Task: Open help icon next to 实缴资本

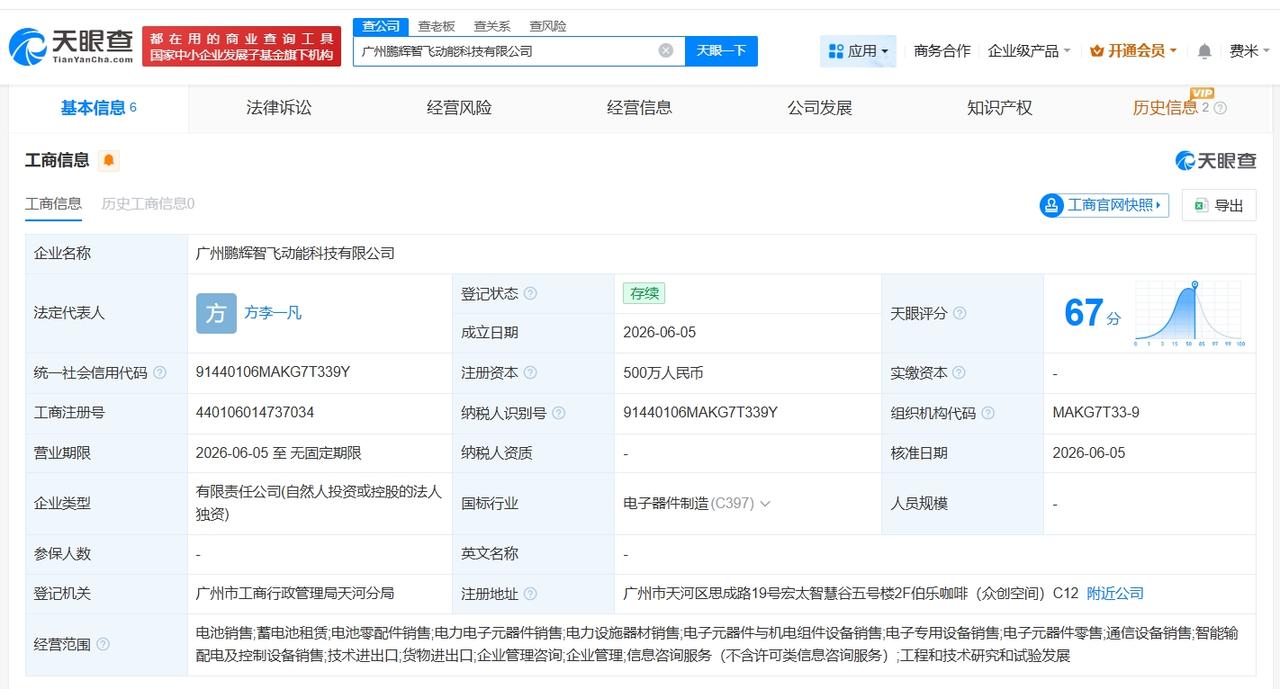Action: coord(960,373)
